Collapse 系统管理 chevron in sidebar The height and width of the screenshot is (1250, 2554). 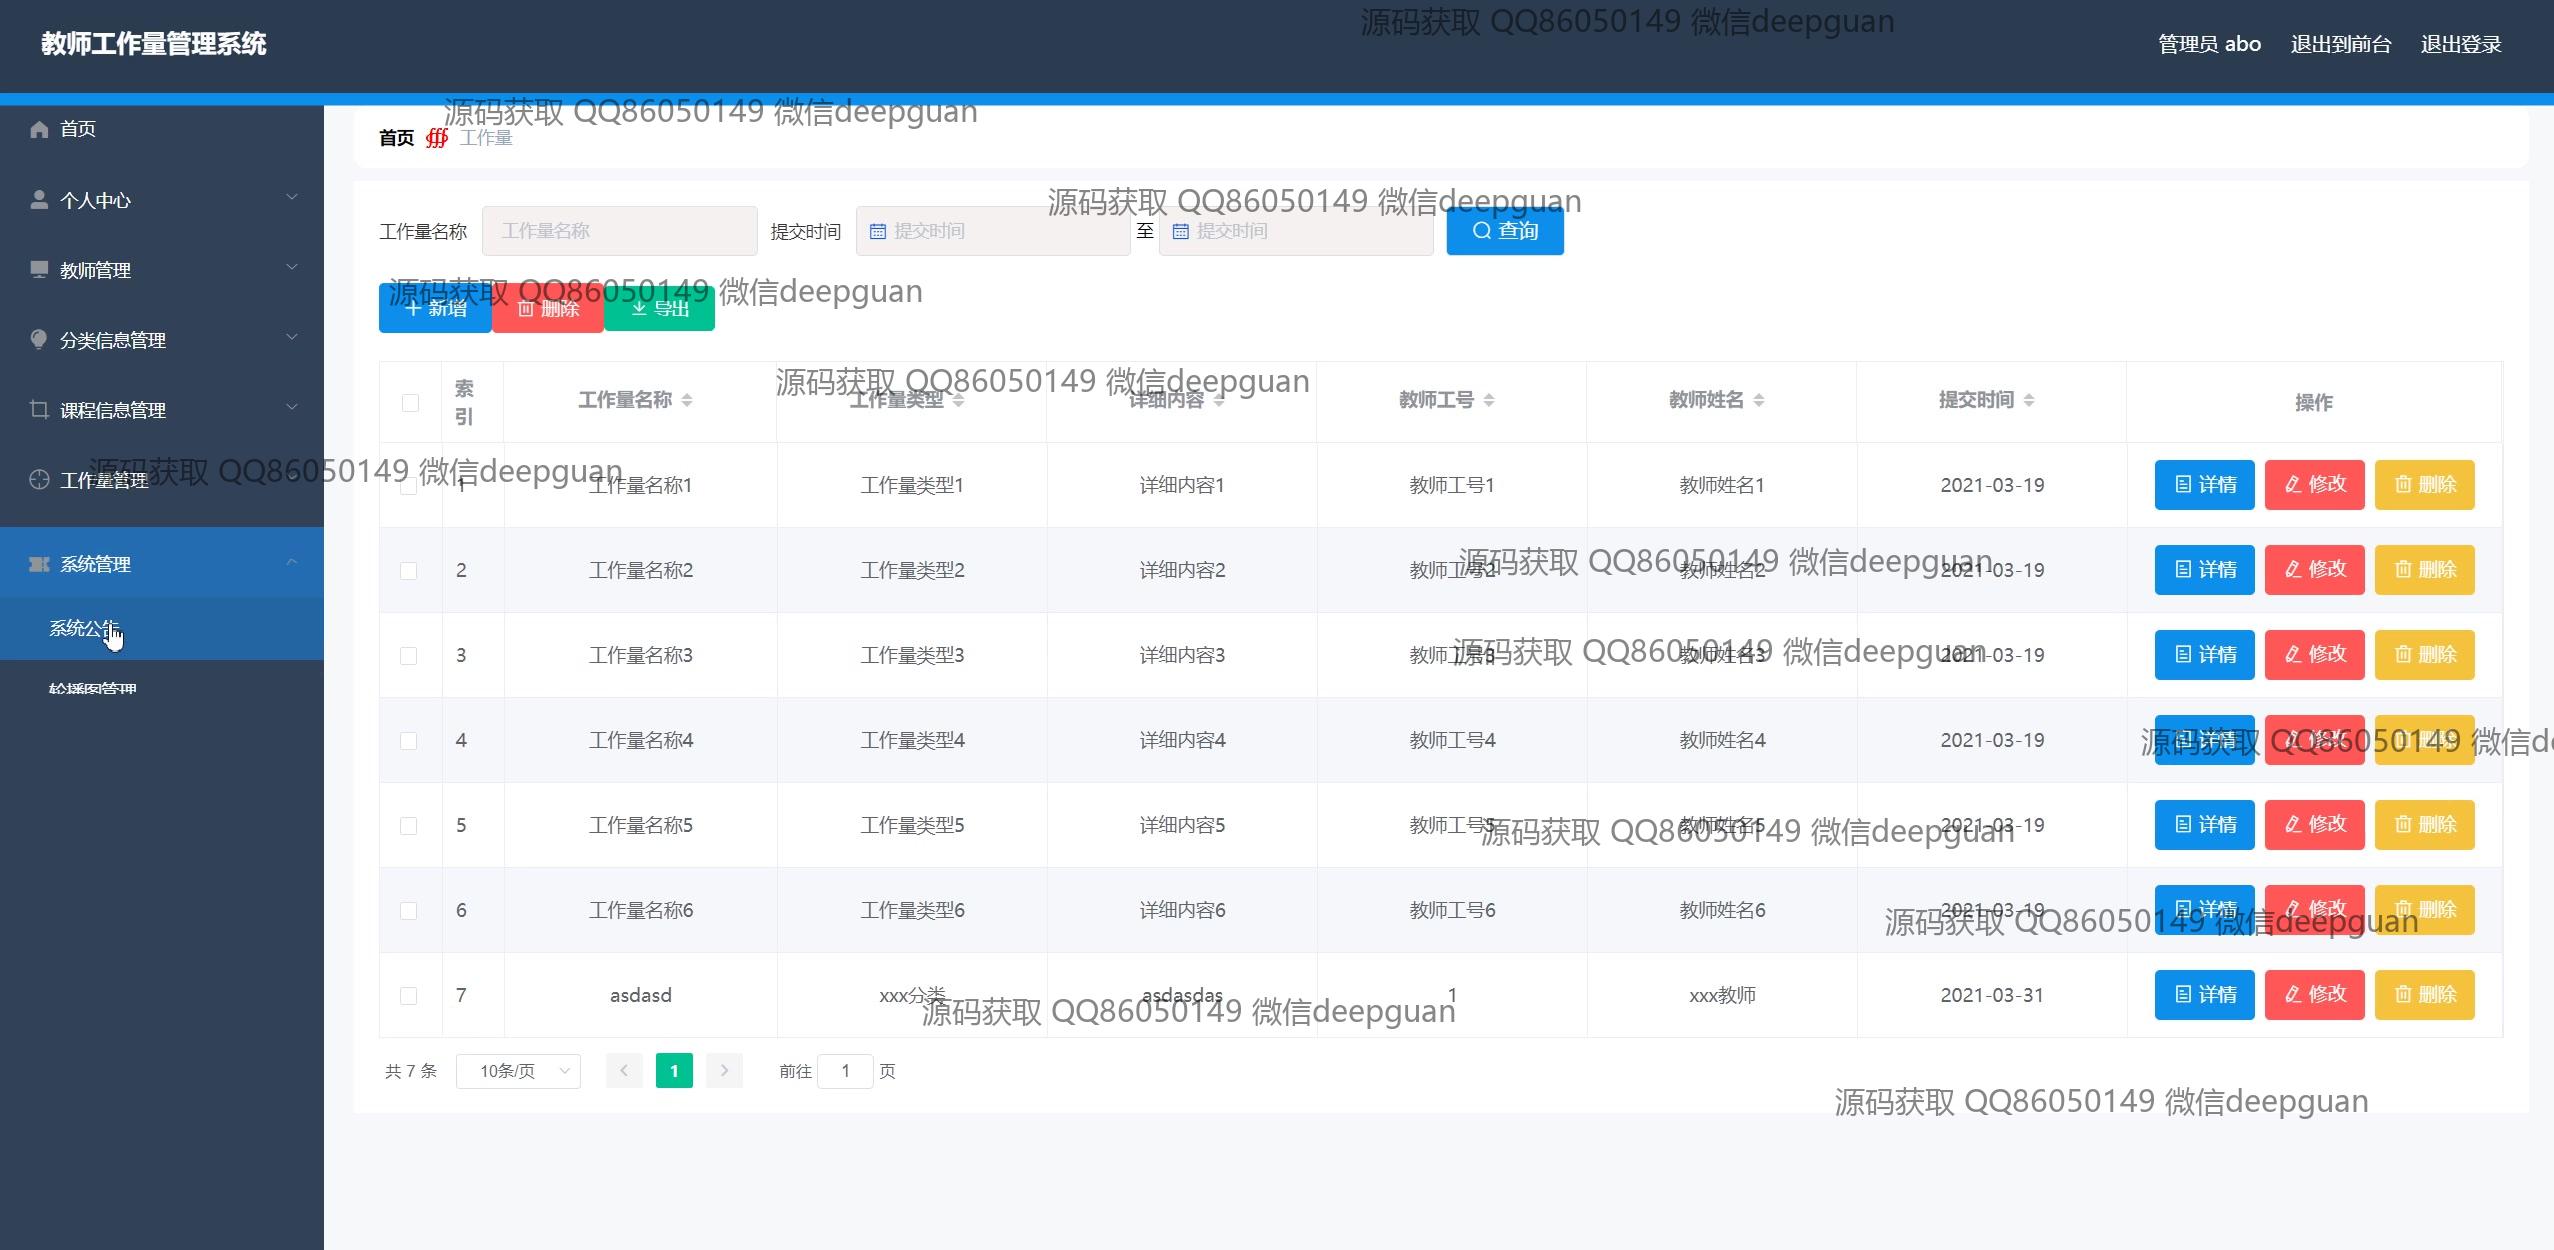click(292, 562)
